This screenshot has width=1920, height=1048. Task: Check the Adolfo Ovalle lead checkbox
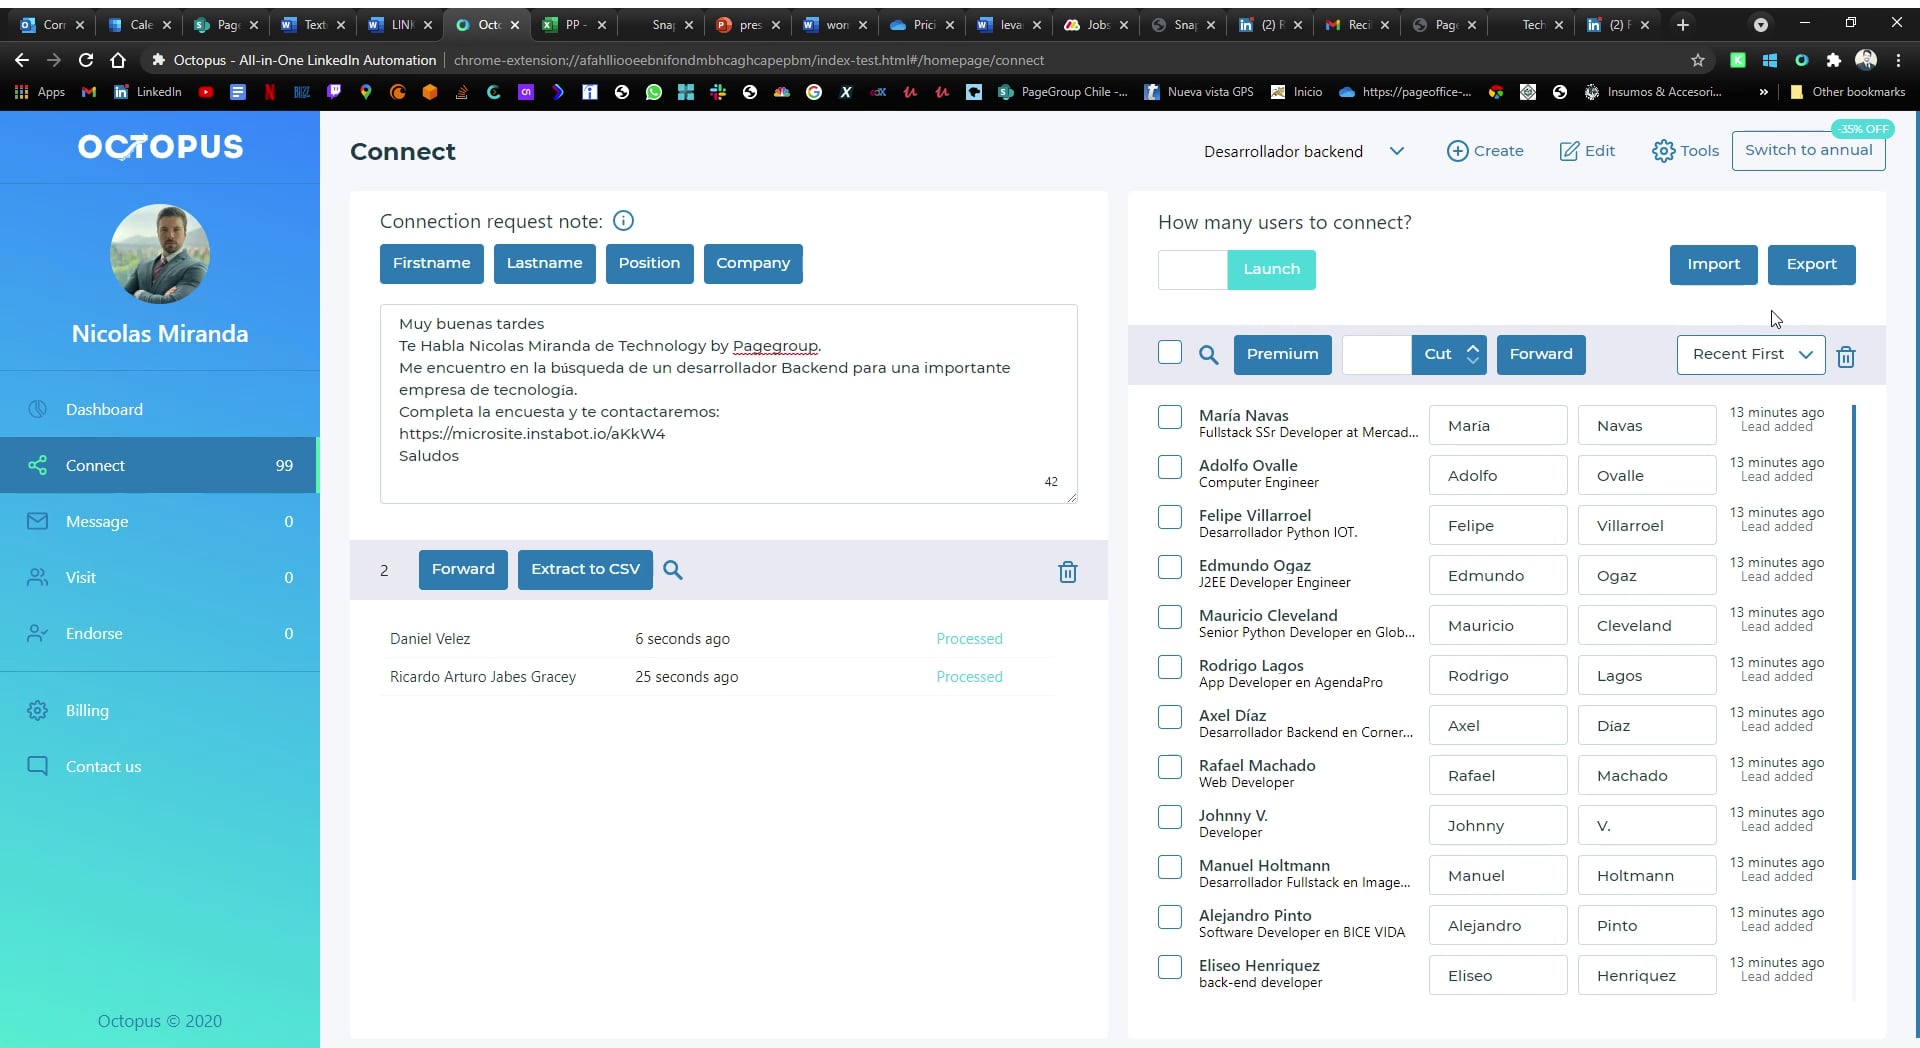[1169, 467]
